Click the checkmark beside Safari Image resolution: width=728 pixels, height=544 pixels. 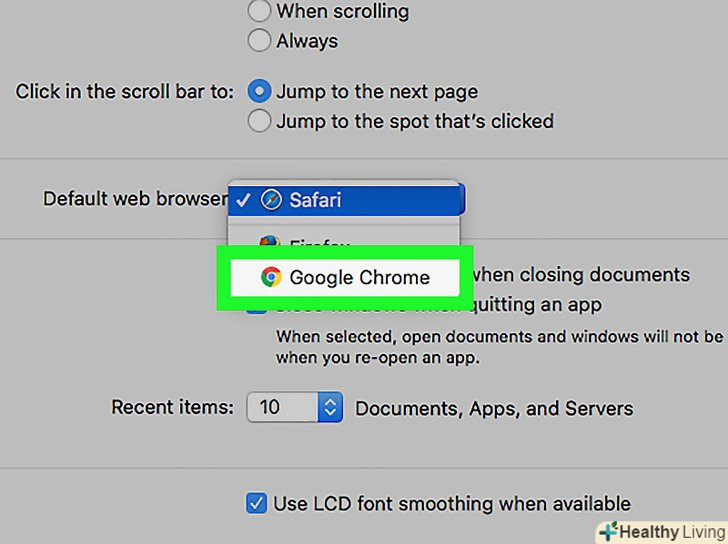(x=244, y=200)
